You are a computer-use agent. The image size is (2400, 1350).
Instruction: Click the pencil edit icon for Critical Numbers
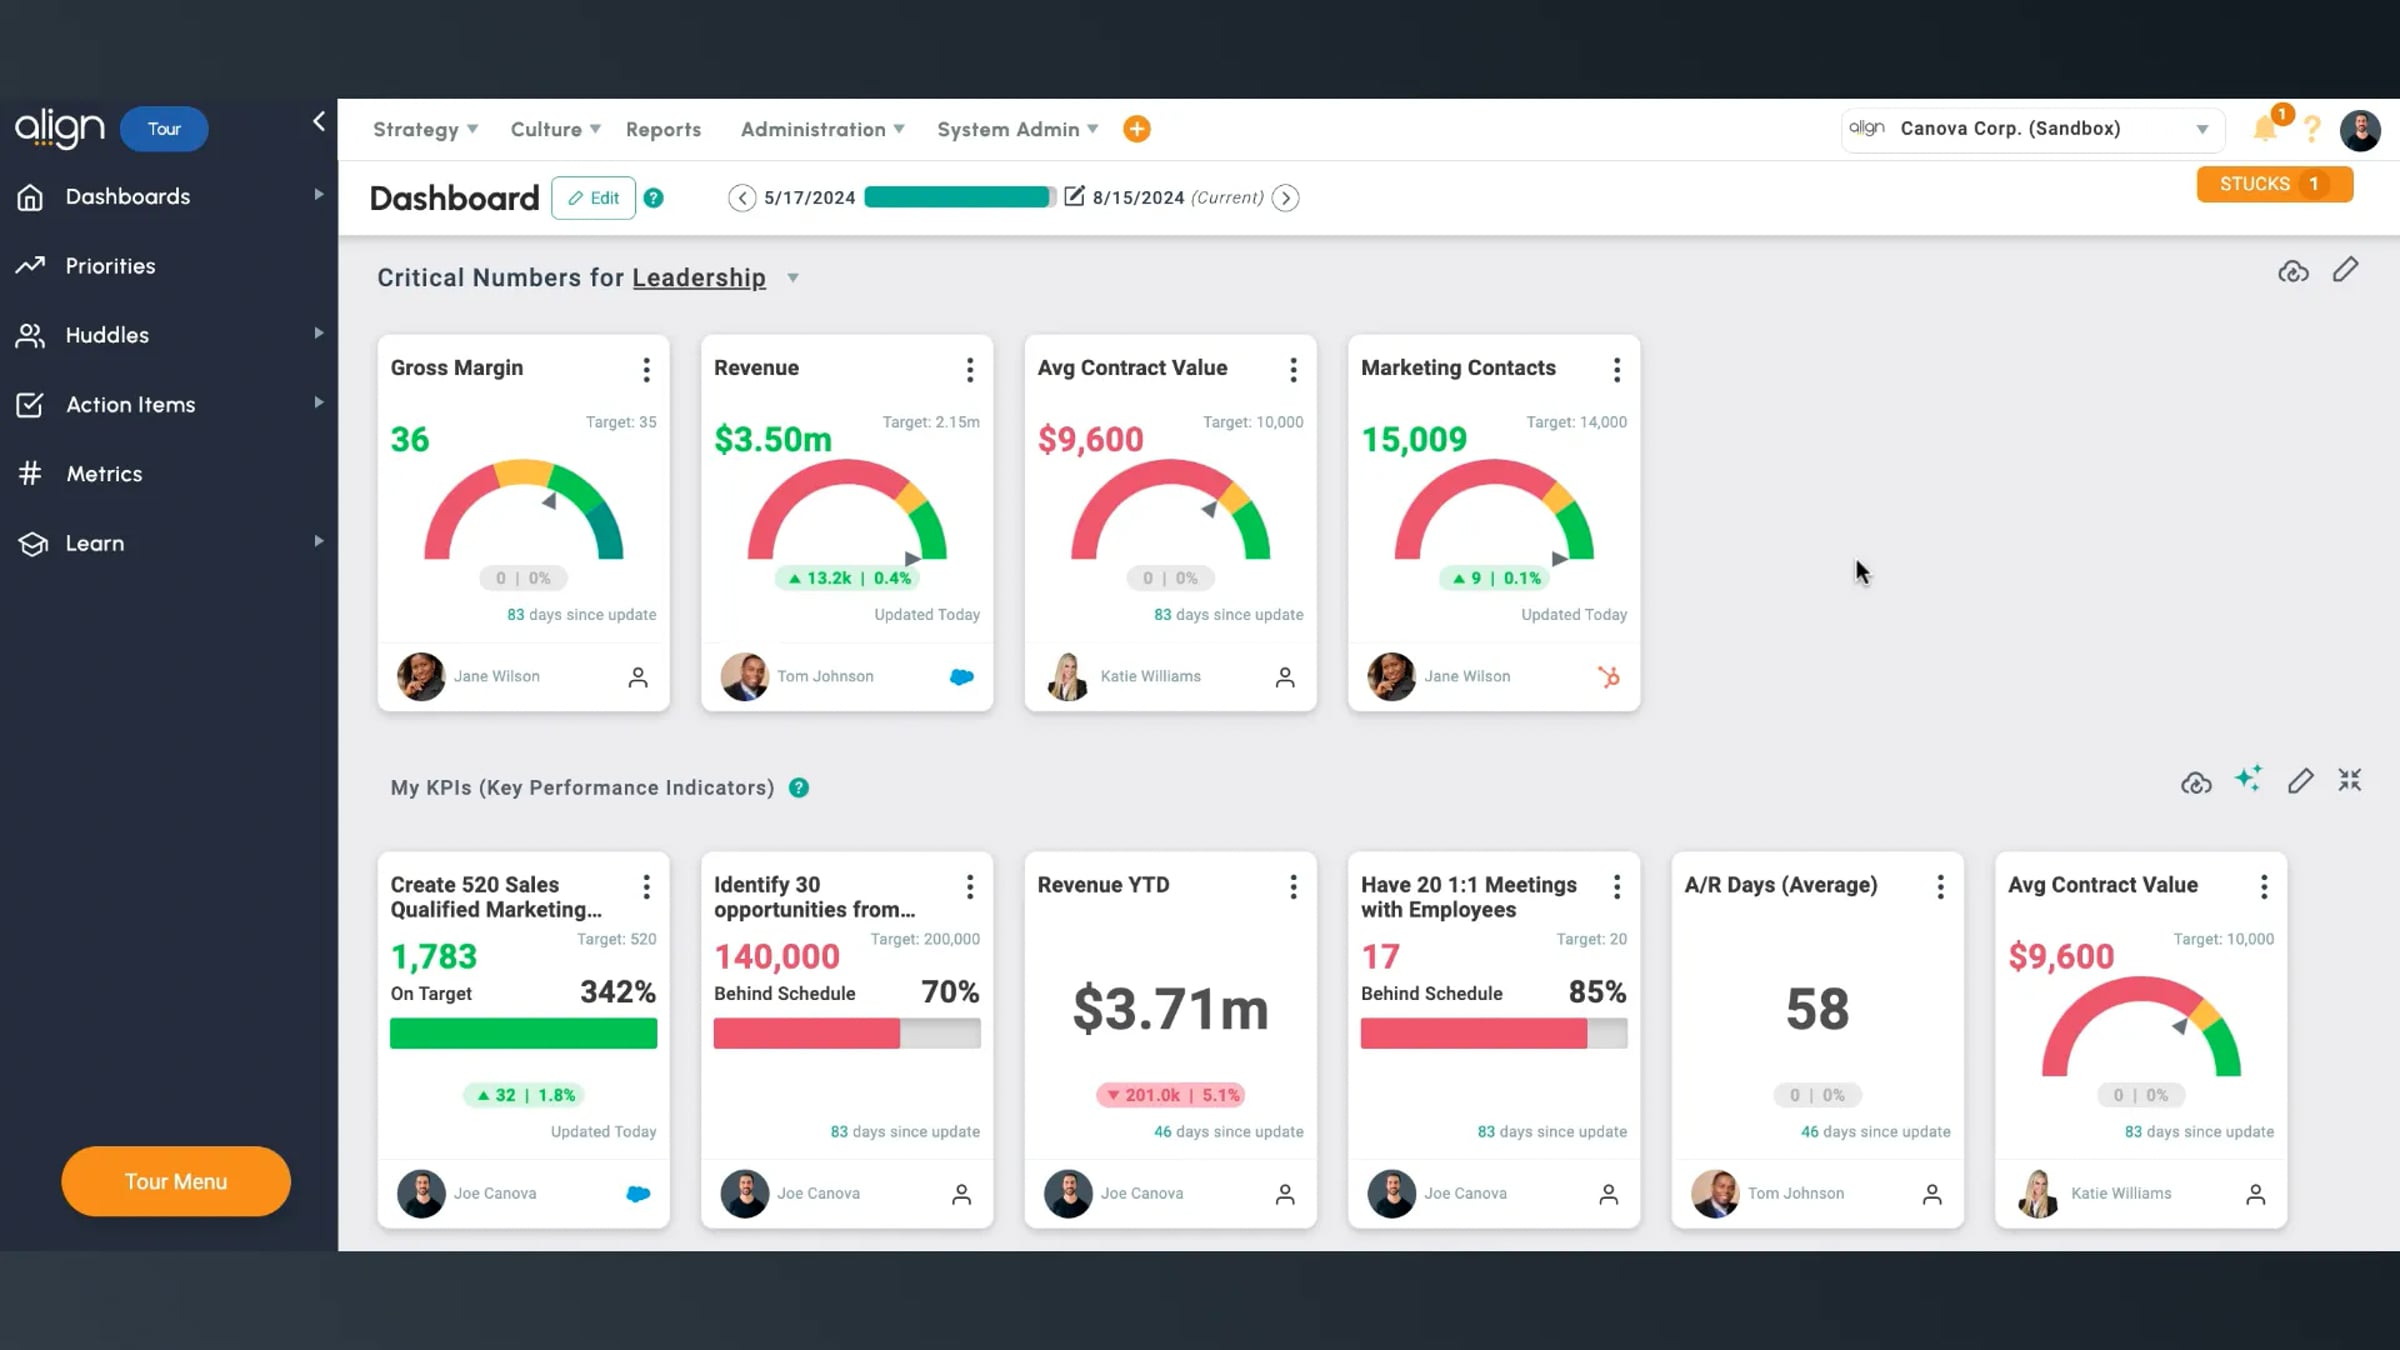click(2345, 270)
